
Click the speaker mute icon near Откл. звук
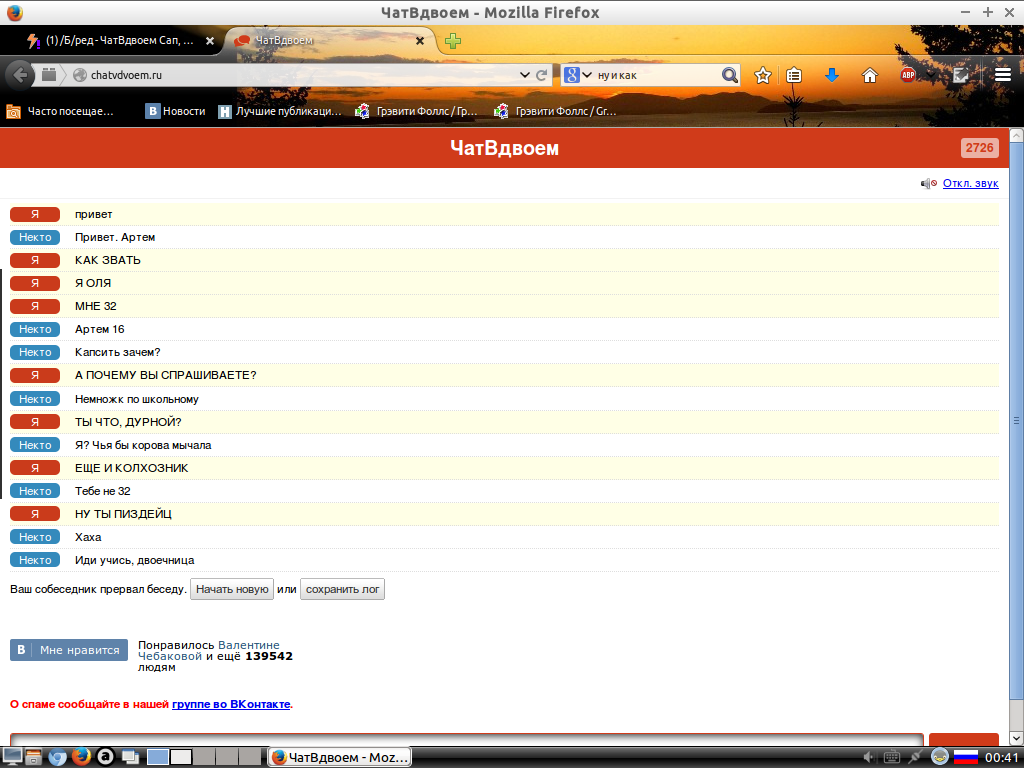coord(929,184)
